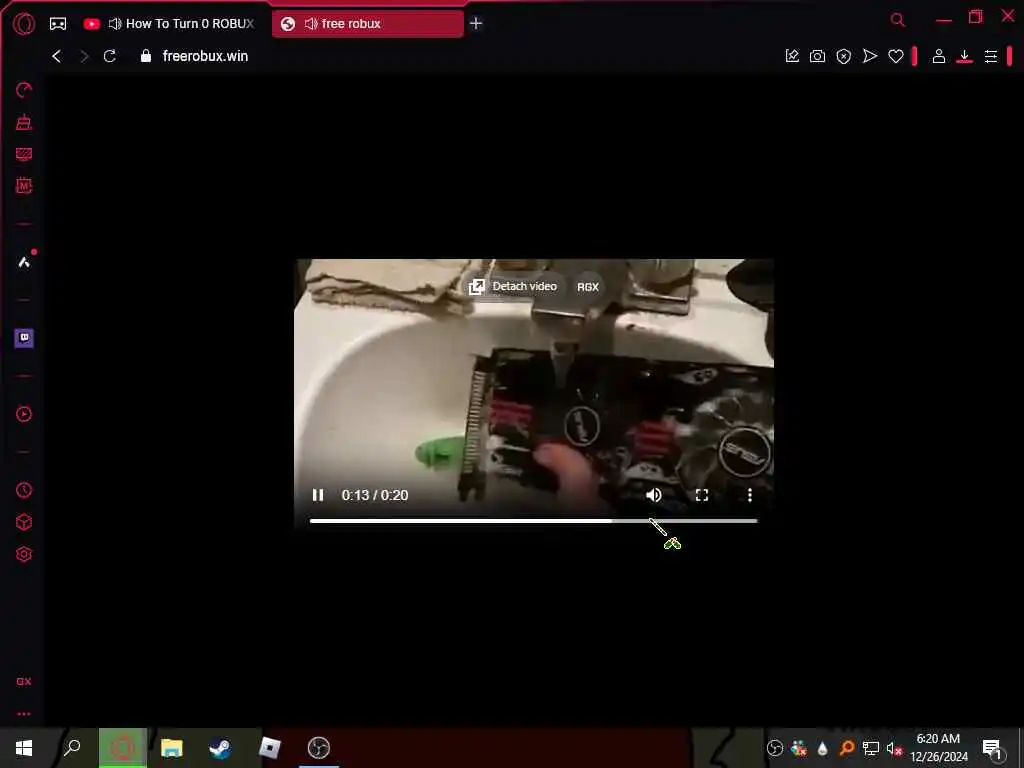Open GX Control speedometer in sidebar
The height and width of the screenshot is (768, 1024).
coord(24,90)
